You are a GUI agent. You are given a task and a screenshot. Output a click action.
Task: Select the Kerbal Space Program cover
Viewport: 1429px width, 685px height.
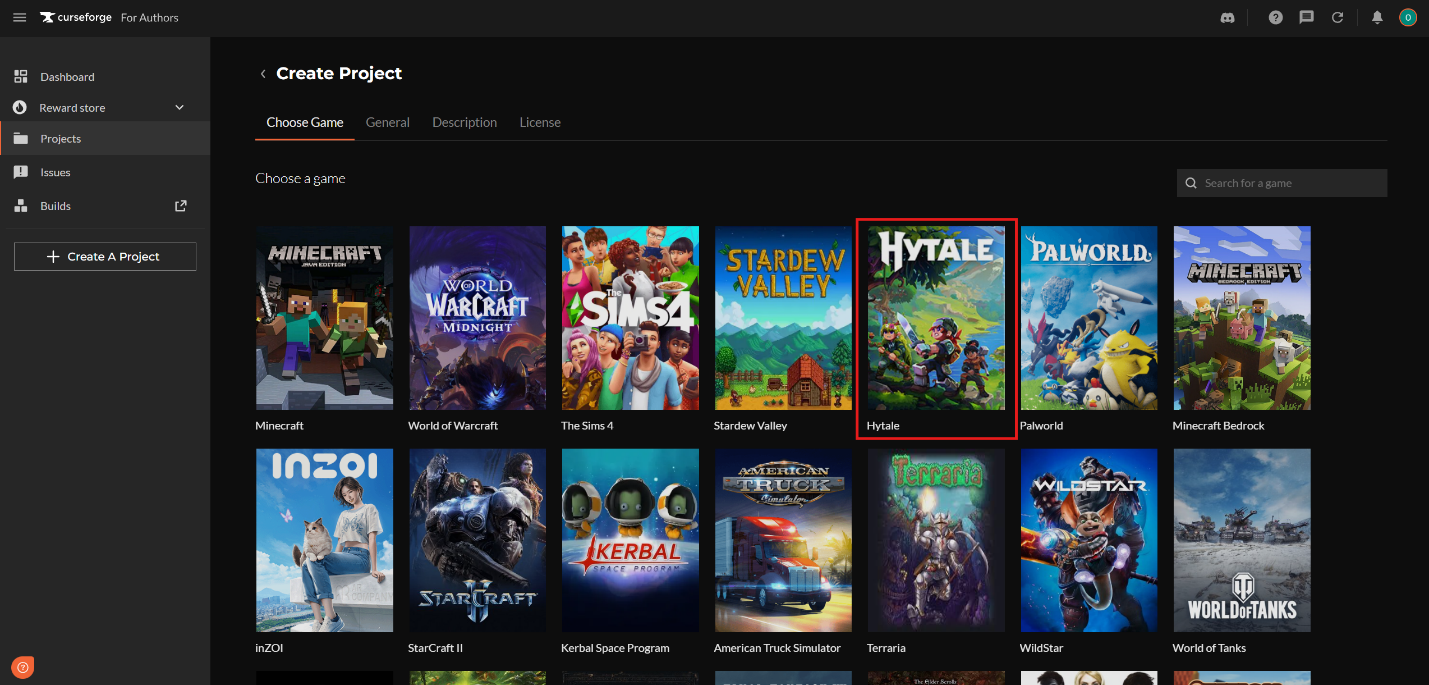point(631,540)
